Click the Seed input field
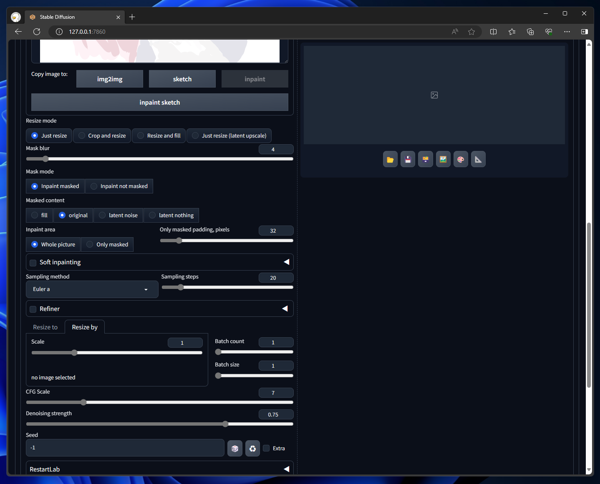 (x=125, y=448)
